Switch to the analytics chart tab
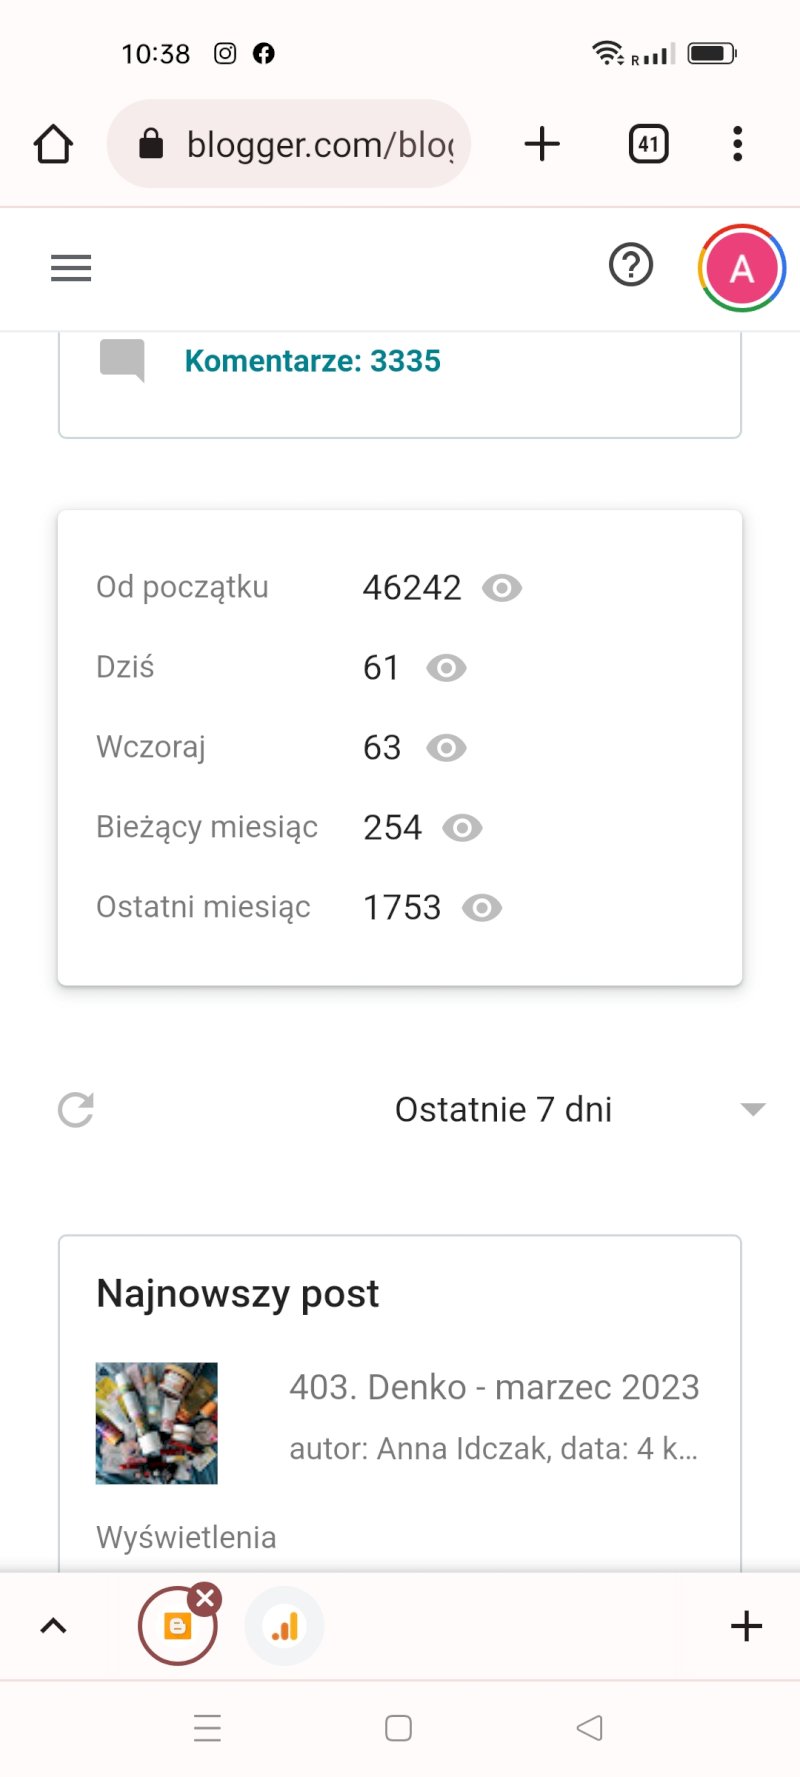This screenshot has width=800, height=1777. click(x=285, y=1627)
